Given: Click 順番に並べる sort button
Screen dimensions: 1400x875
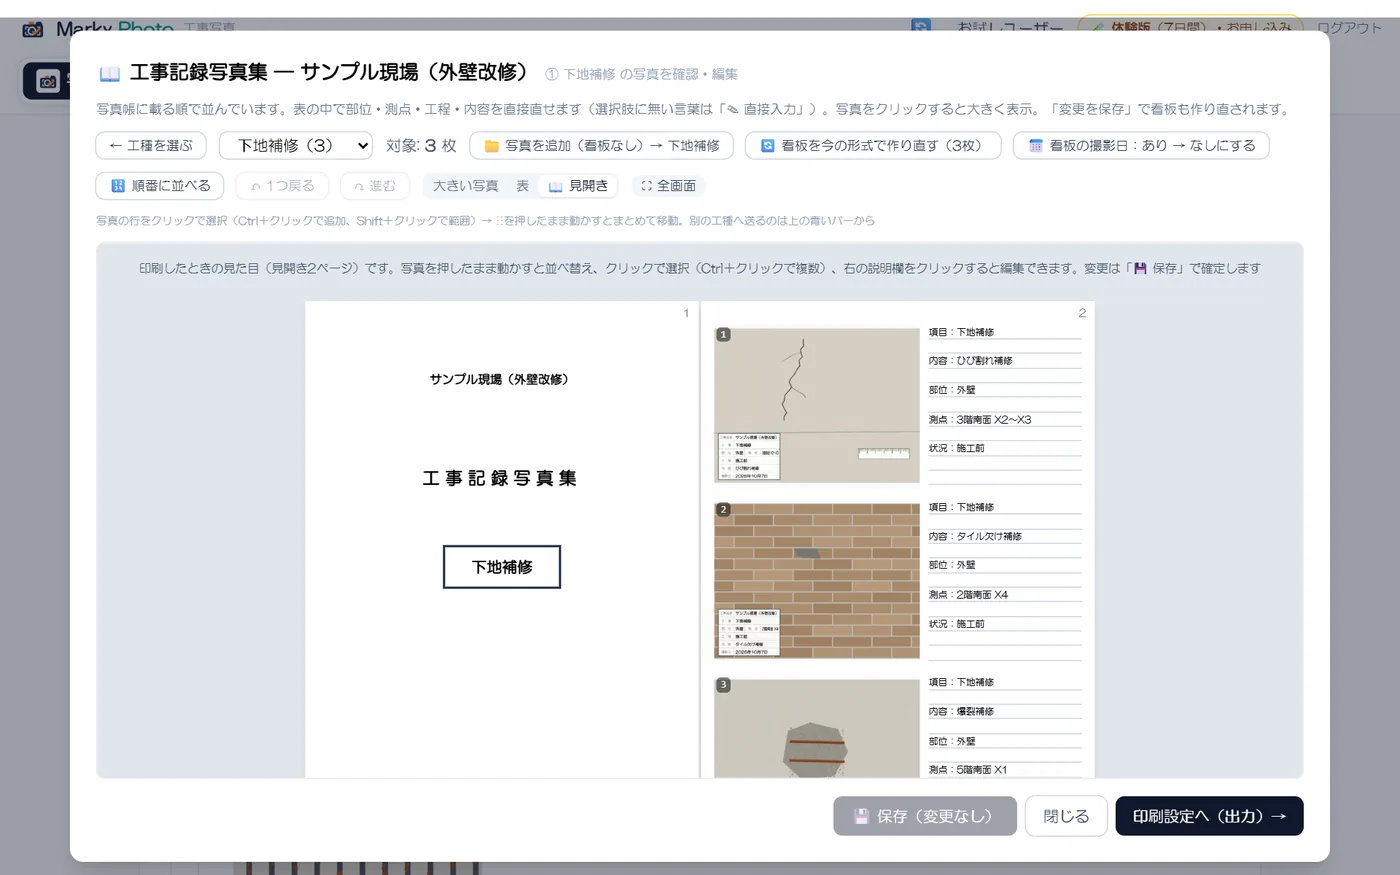Looking at the screenshot, I should point(160,186).
